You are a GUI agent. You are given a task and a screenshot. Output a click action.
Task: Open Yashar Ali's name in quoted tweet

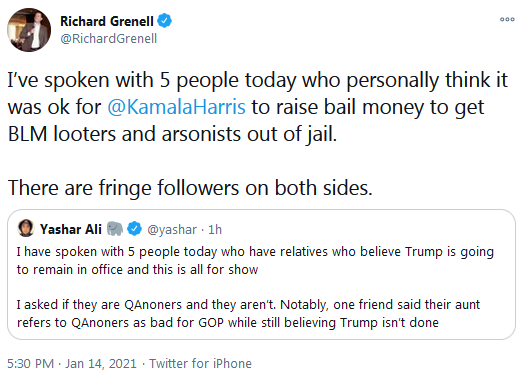click(71, 229)
